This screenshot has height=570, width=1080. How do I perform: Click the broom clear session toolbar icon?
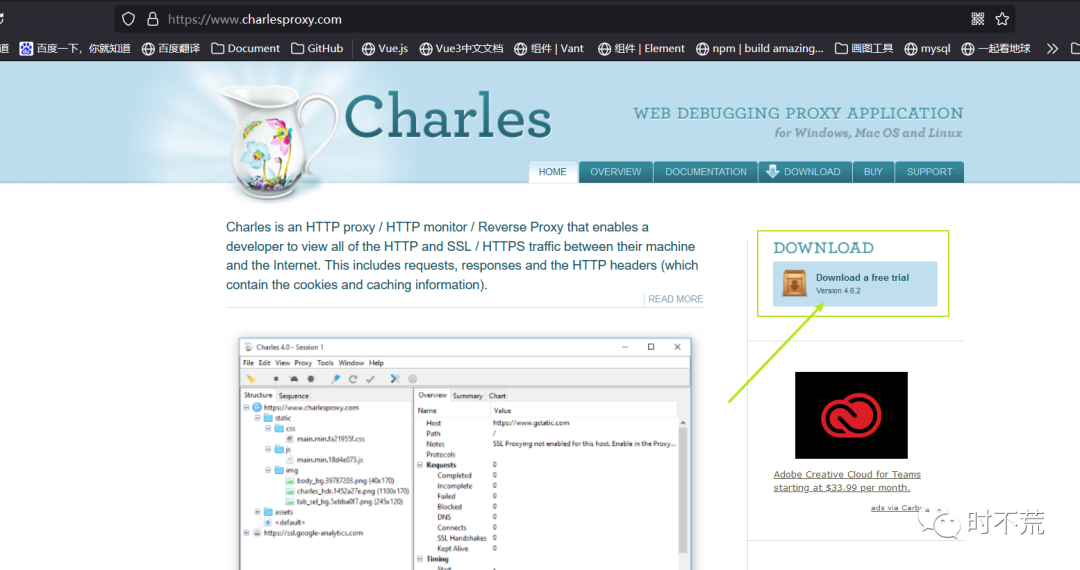coord(251,379)
